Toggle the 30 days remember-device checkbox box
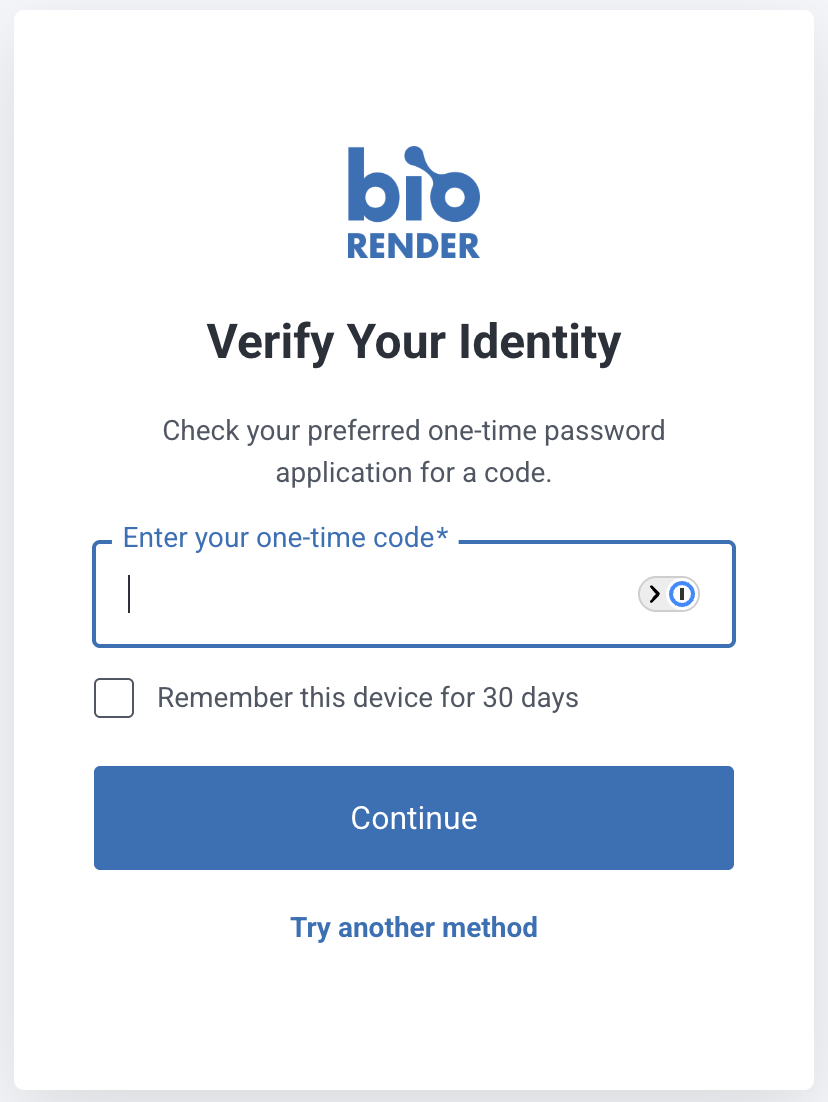 pos(114,697)
